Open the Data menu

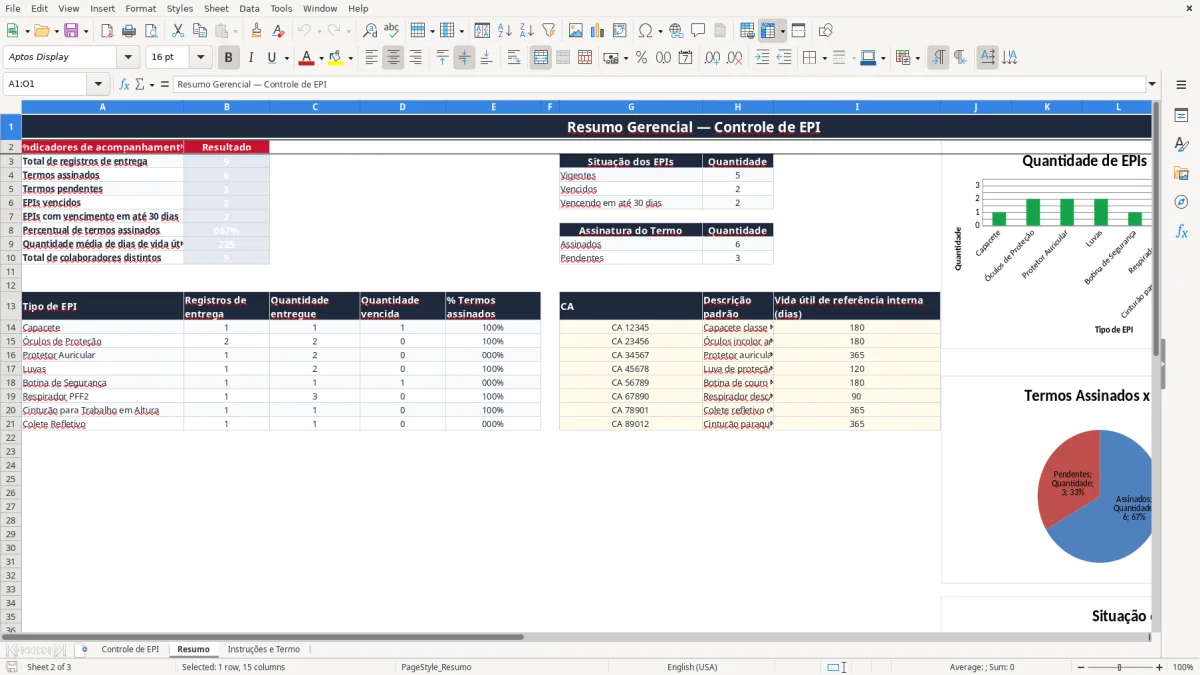click(249, 8)
